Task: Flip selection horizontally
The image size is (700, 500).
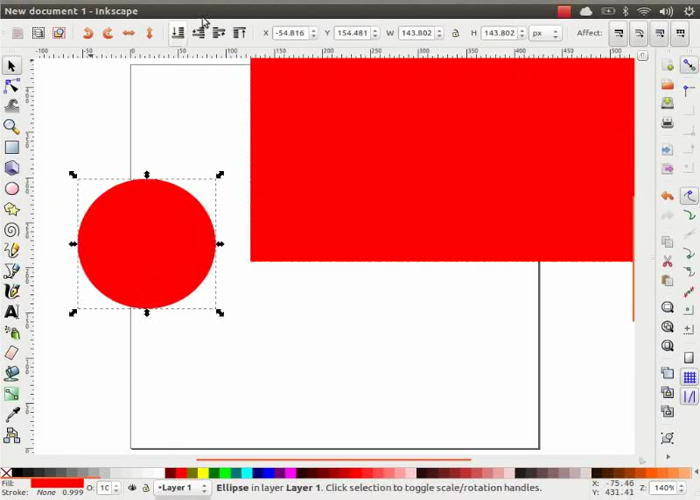Action: point(128,33)
